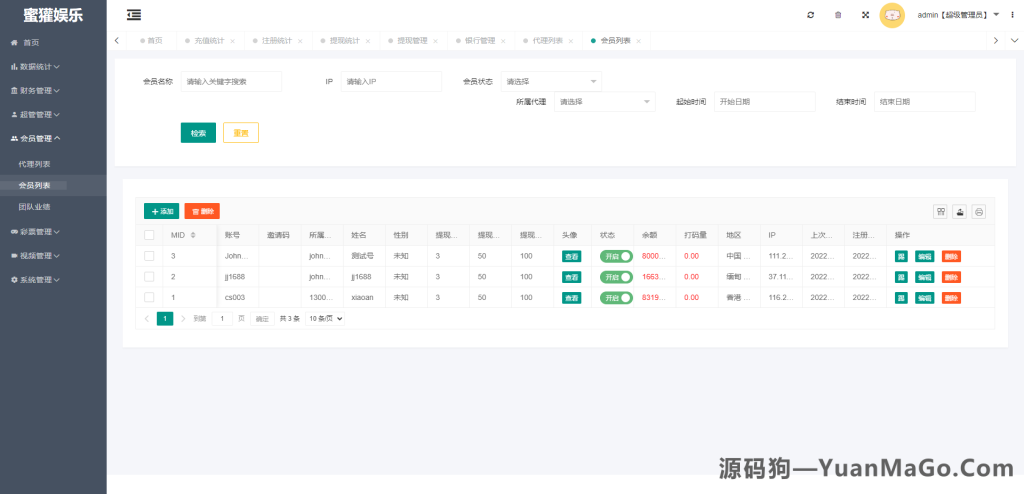The height and width of the screenshot is (494, 1024).
Task: Toggle the 开启 status switch for MID 3
Action: coord(616,257)
